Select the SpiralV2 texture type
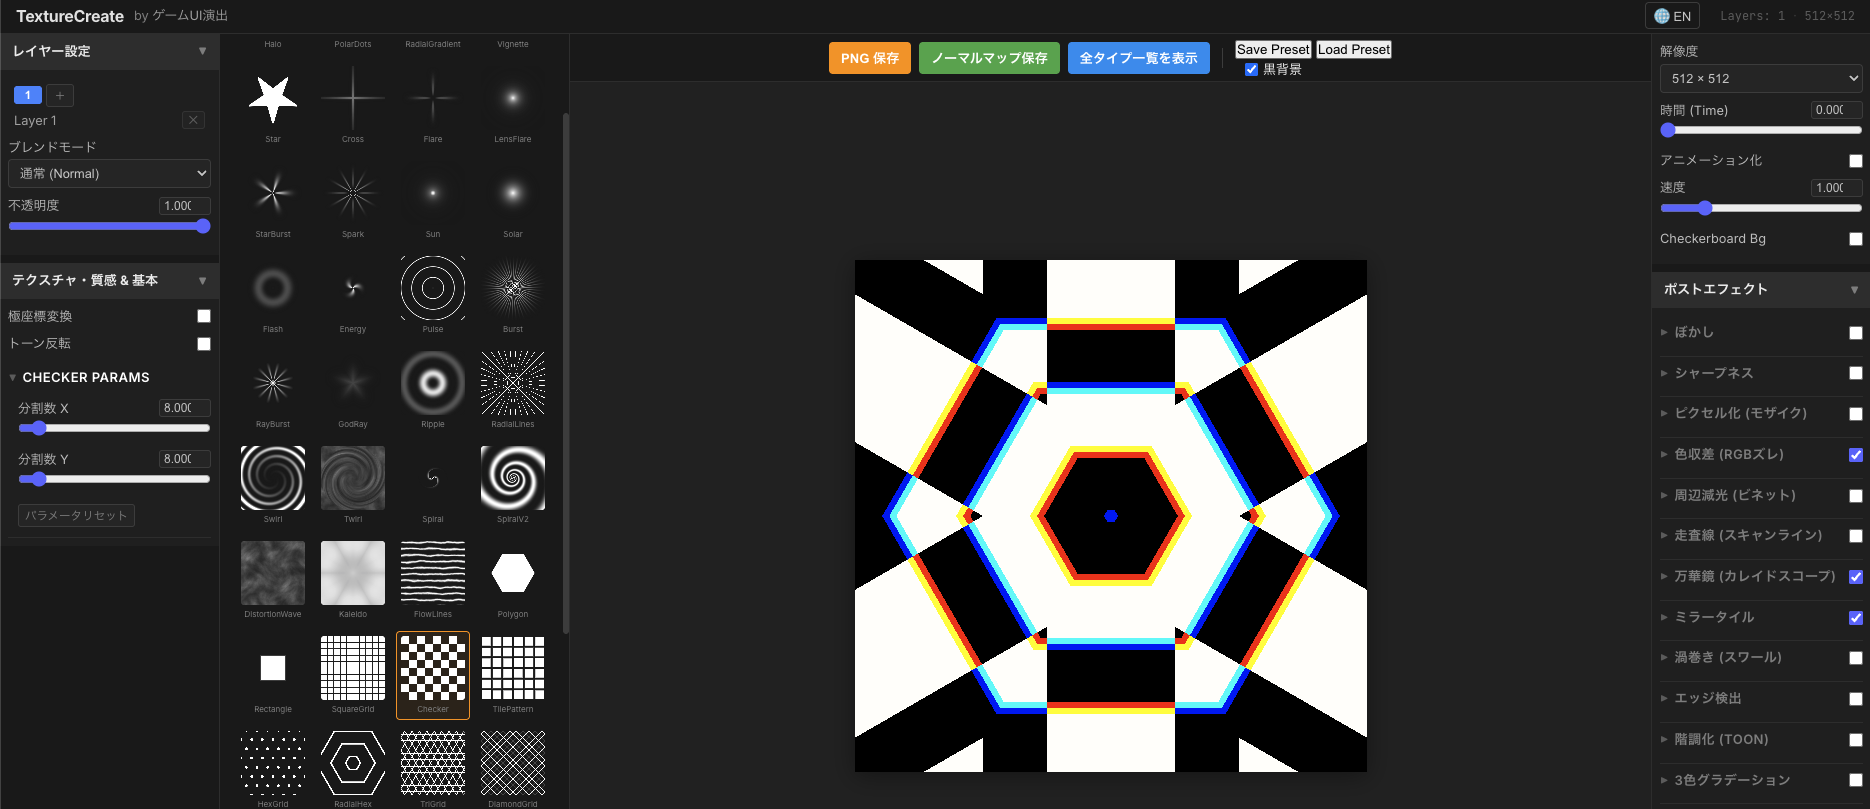This screenshot has height=809, width=1870. [x=512, y=478]
